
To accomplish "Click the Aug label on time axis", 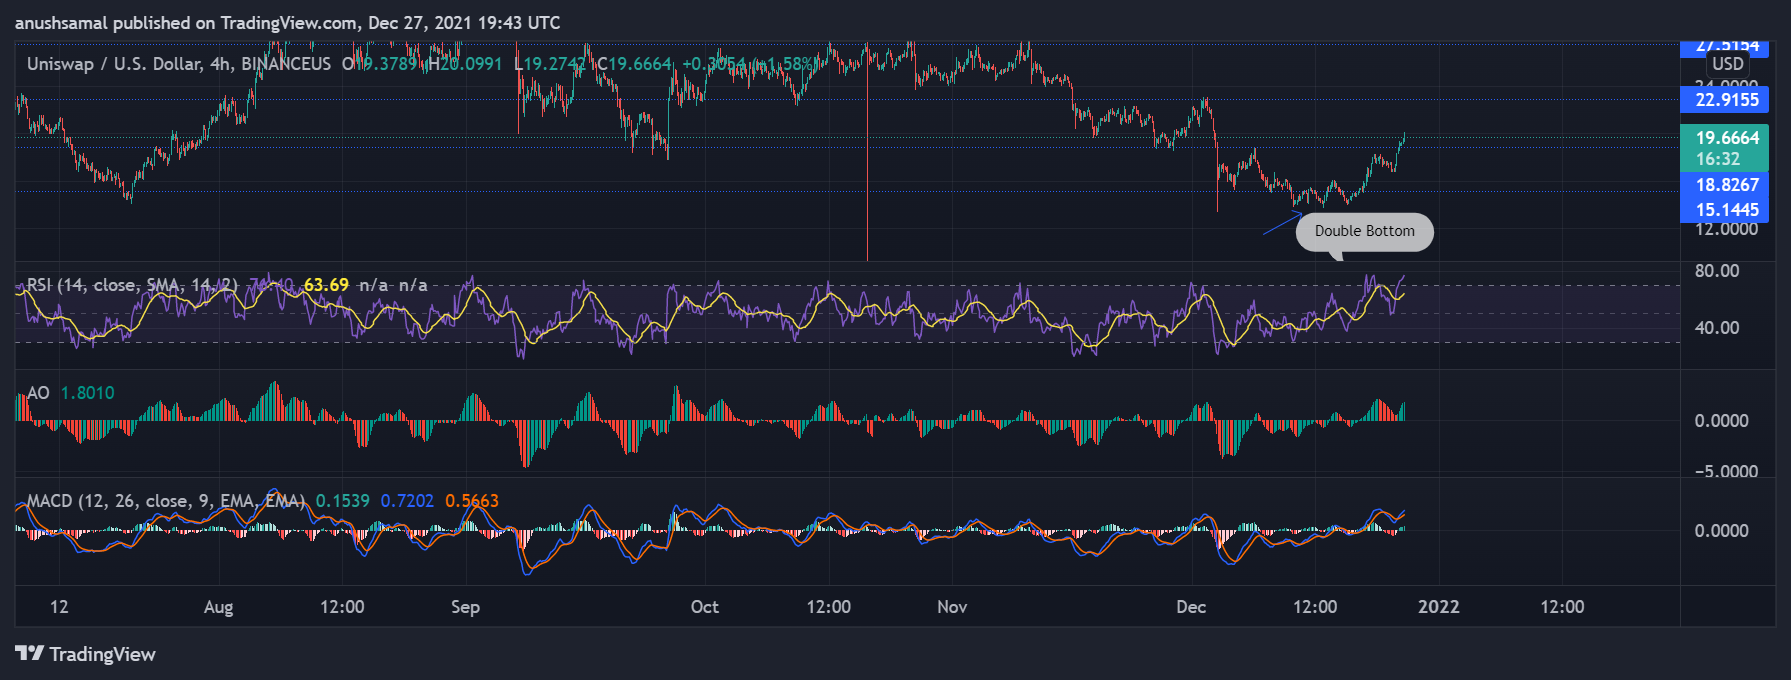I will (218, 607).
